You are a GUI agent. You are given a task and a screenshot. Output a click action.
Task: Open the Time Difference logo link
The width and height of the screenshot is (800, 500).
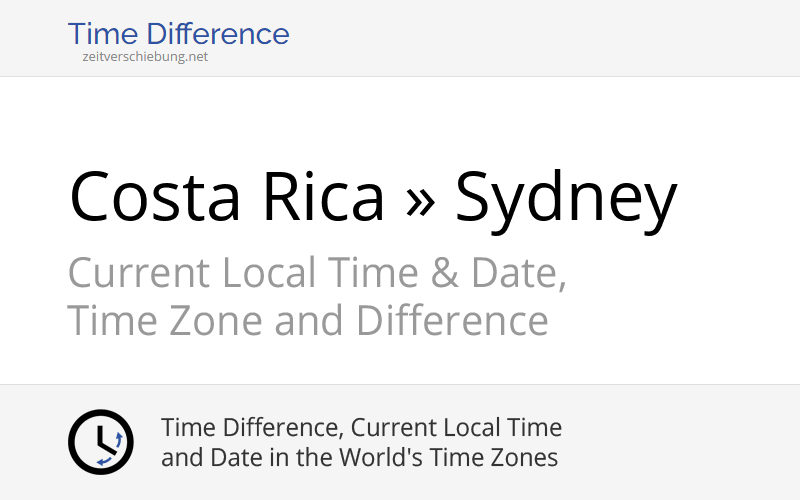(x=178, y=35)
